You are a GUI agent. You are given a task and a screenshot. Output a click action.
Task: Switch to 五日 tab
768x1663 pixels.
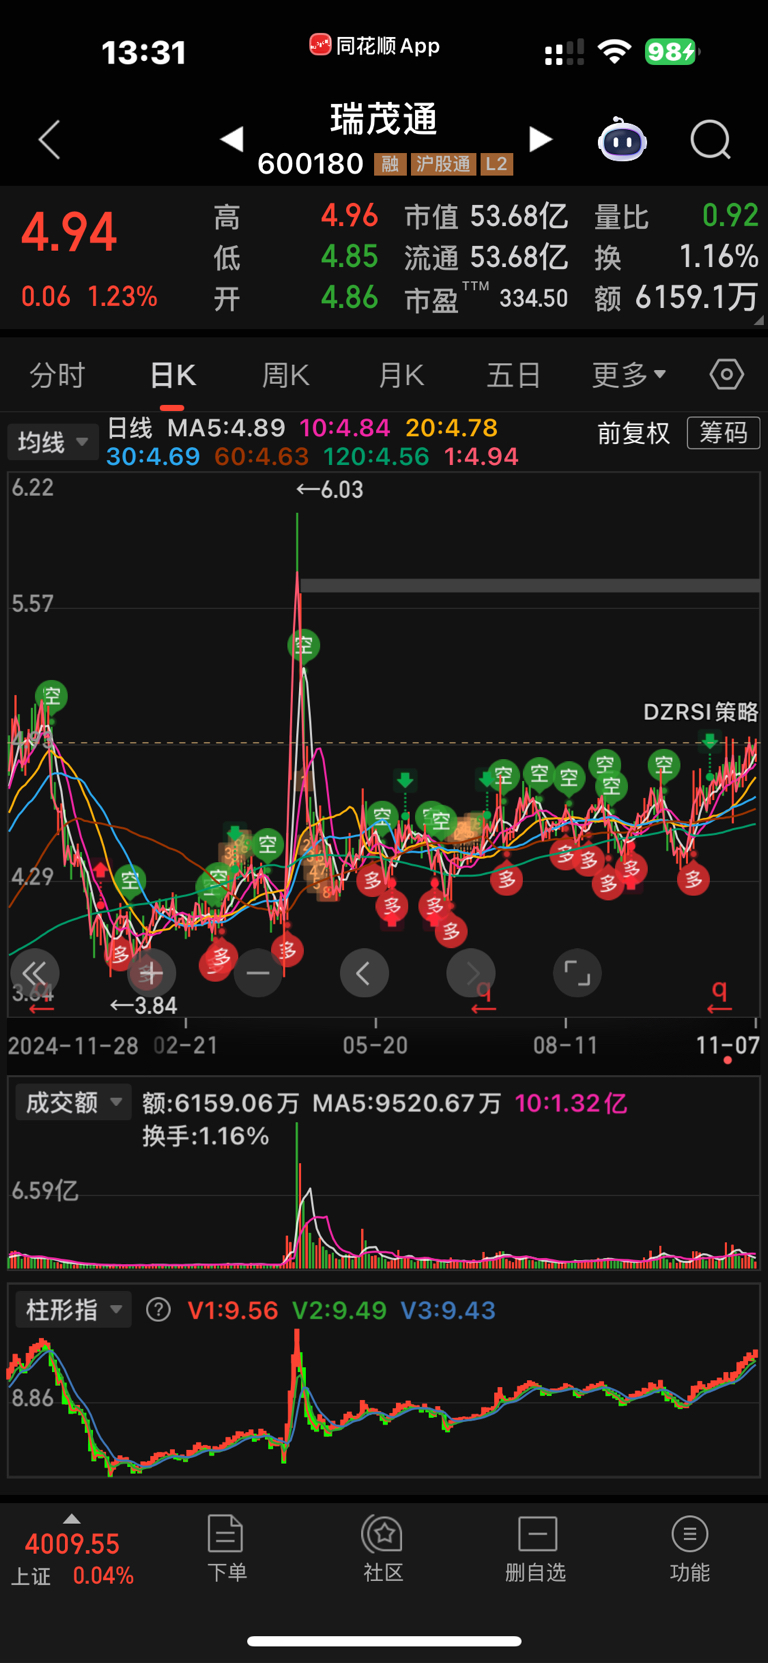click(x=514, y=375)
